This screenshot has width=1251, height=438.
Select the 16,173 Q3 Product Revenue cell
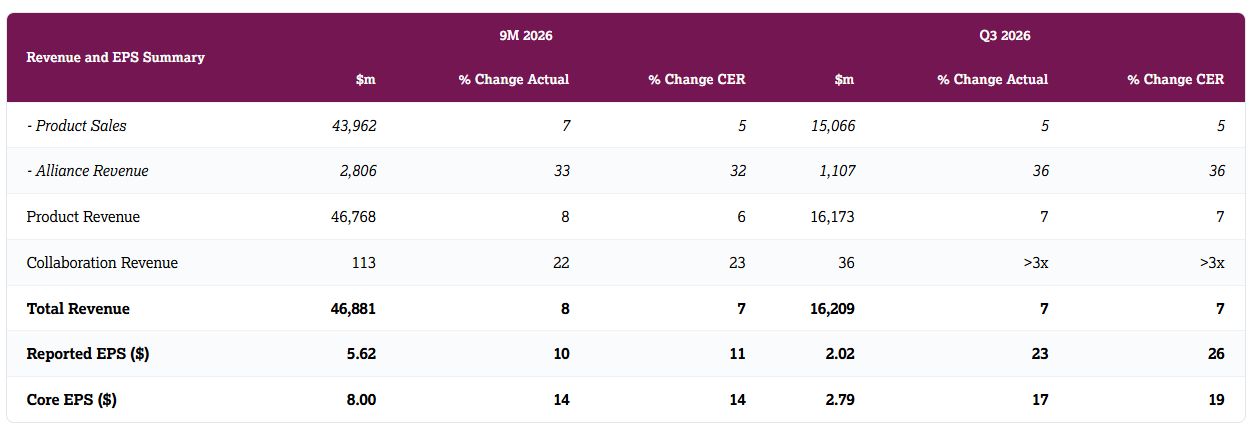pos(832,217)
